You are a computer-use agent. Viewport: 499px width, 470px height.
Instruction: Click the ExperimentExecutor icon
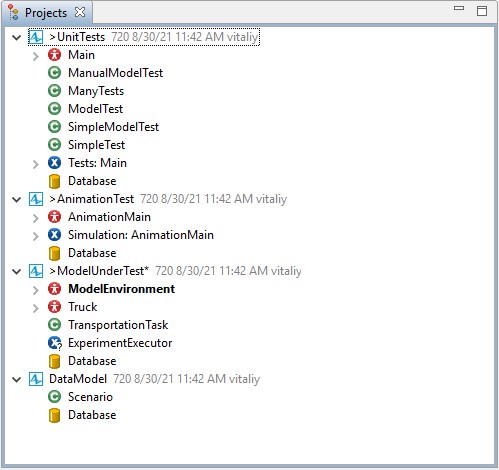click(54, 343)
